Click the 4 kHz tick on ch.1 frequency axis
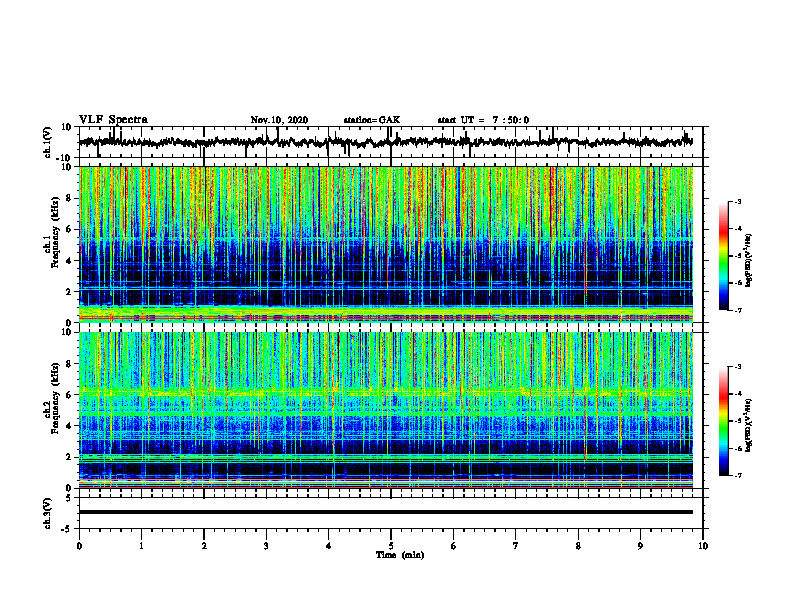Viewport: 792px width, 612px height. click(x=69, y=261)
